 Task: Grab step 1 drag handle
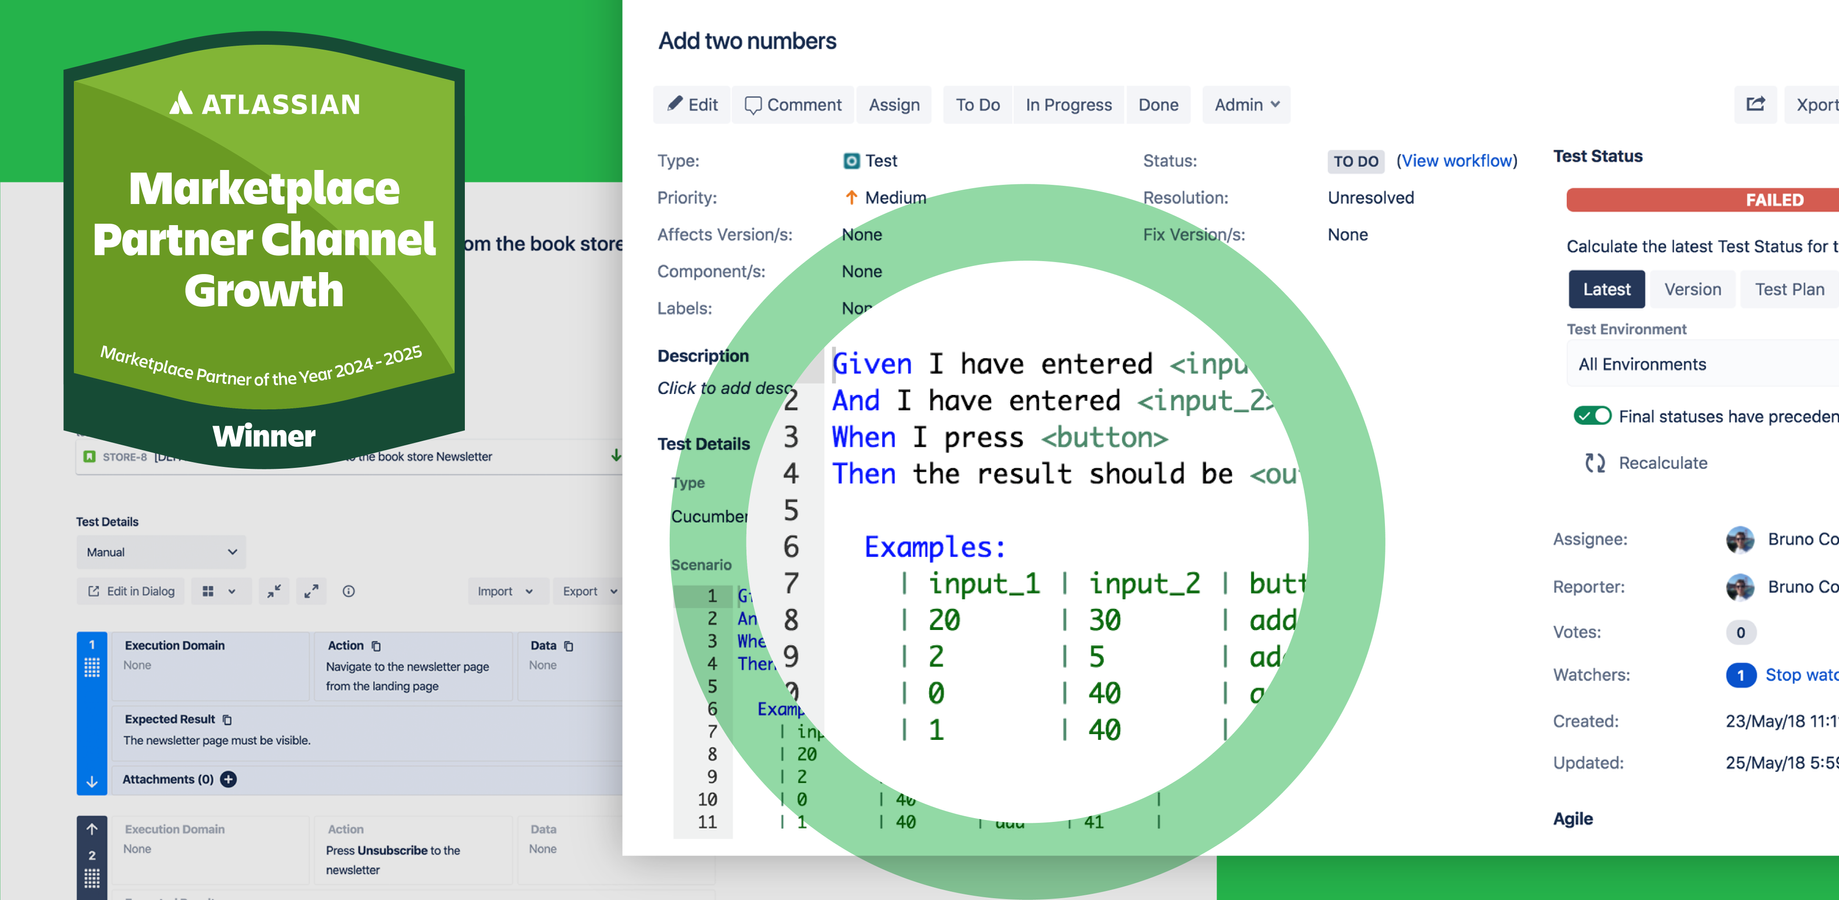click(x=92, y=667)
